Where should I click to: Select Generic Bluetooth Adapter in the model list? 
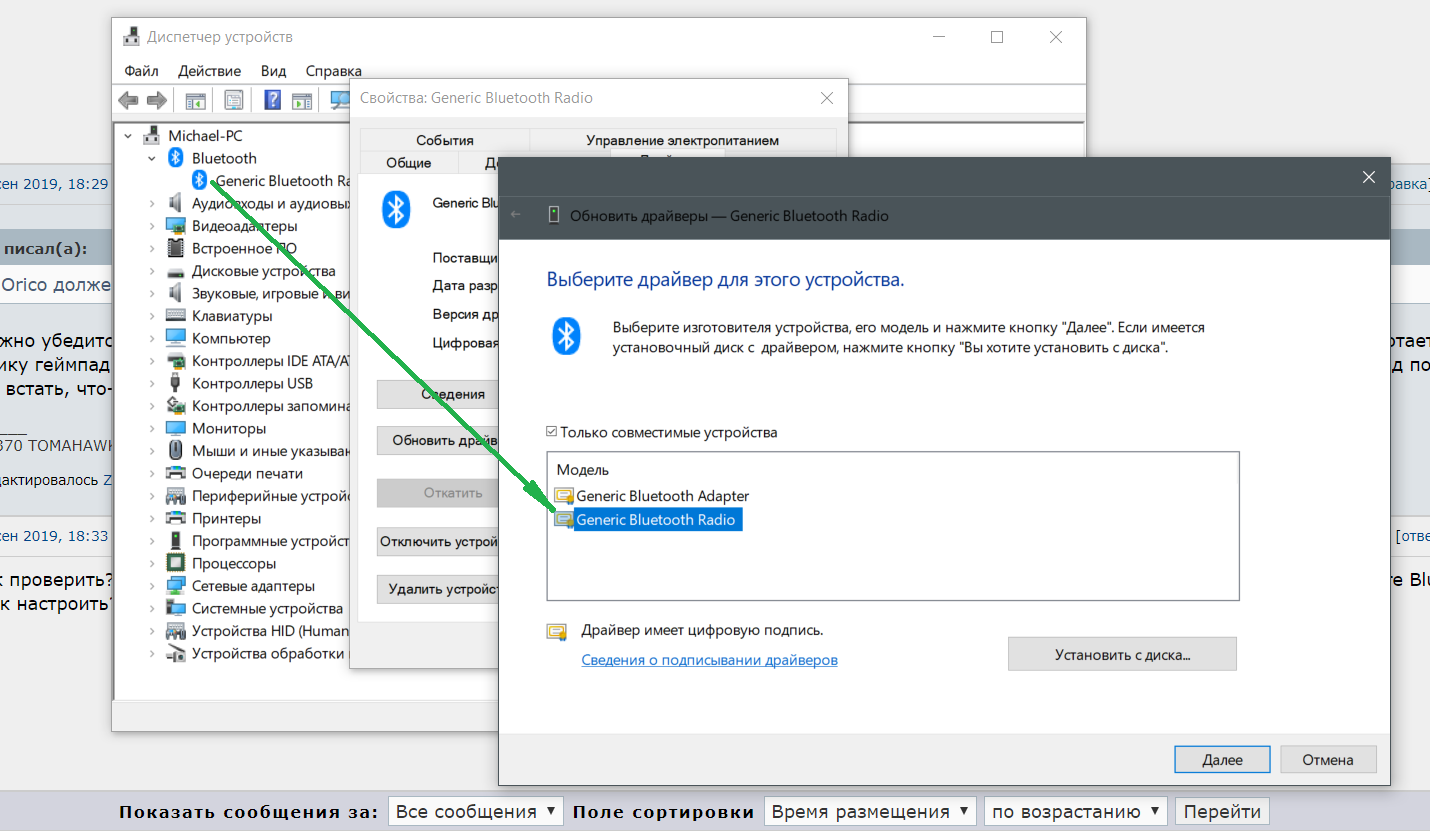point(662,496)
